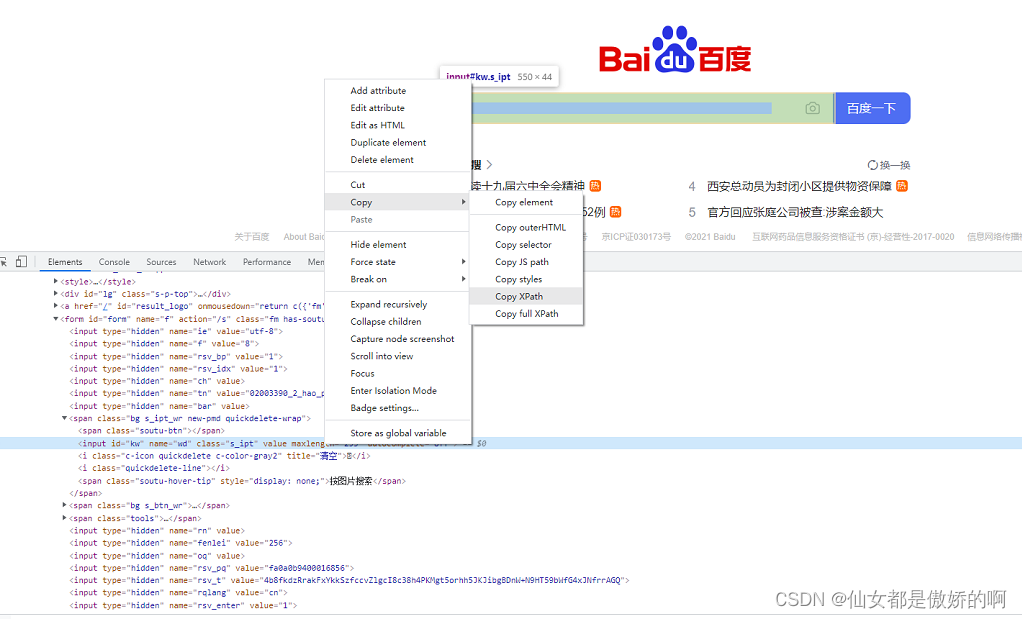
Task: Select Copy styles
Action: [x=526, y=280]
